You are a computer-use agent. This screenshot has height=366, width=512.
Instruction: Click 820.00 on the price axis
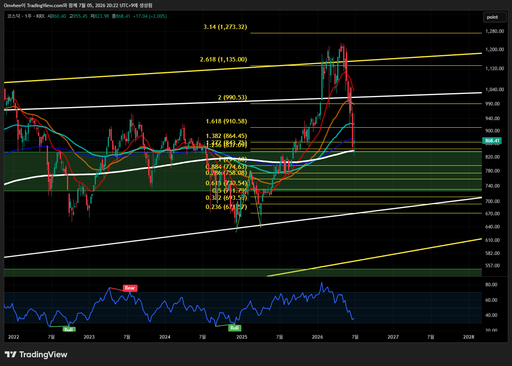click(x=492, y=157)
